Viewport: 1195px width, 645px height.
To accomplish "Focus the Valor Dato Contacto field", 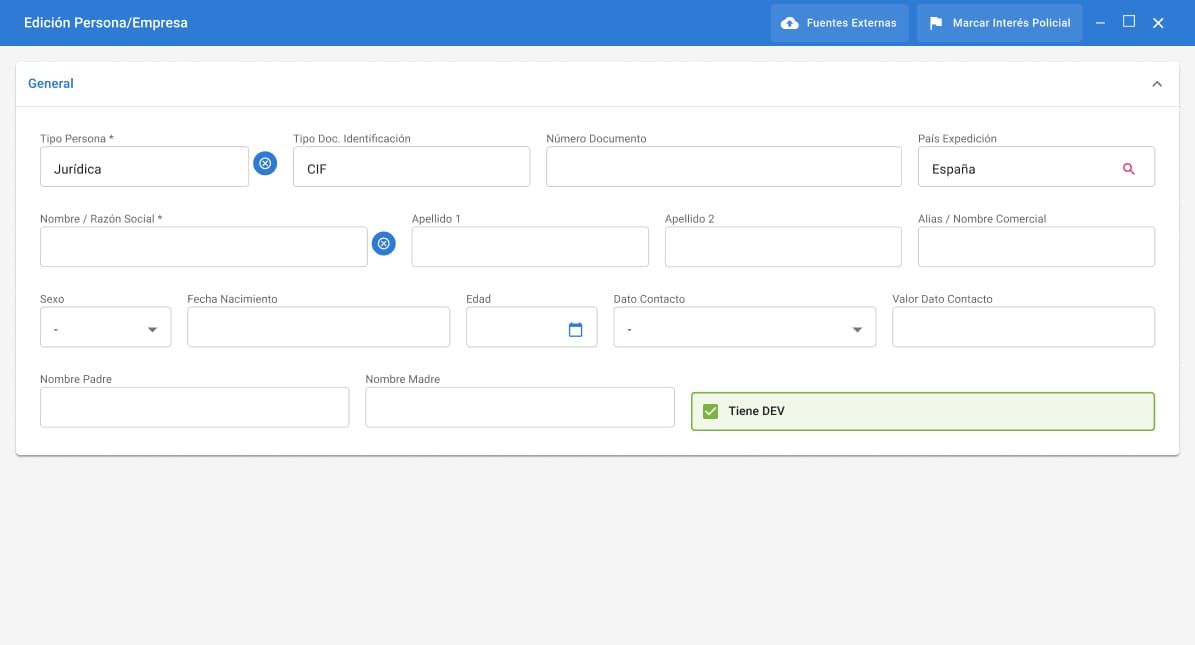I will point(1023,327).
